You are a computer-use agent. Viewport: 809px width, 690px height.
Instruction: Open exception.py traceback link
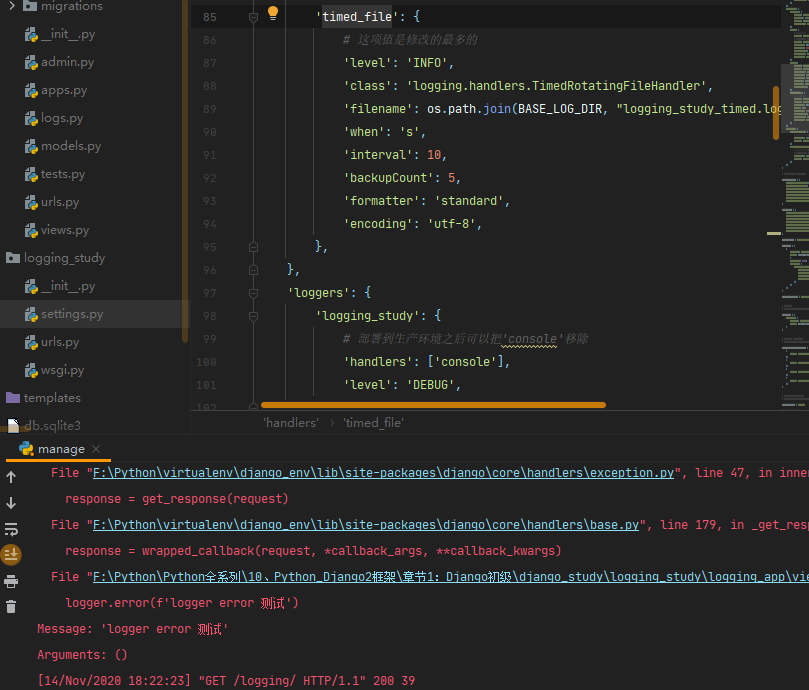383,473
